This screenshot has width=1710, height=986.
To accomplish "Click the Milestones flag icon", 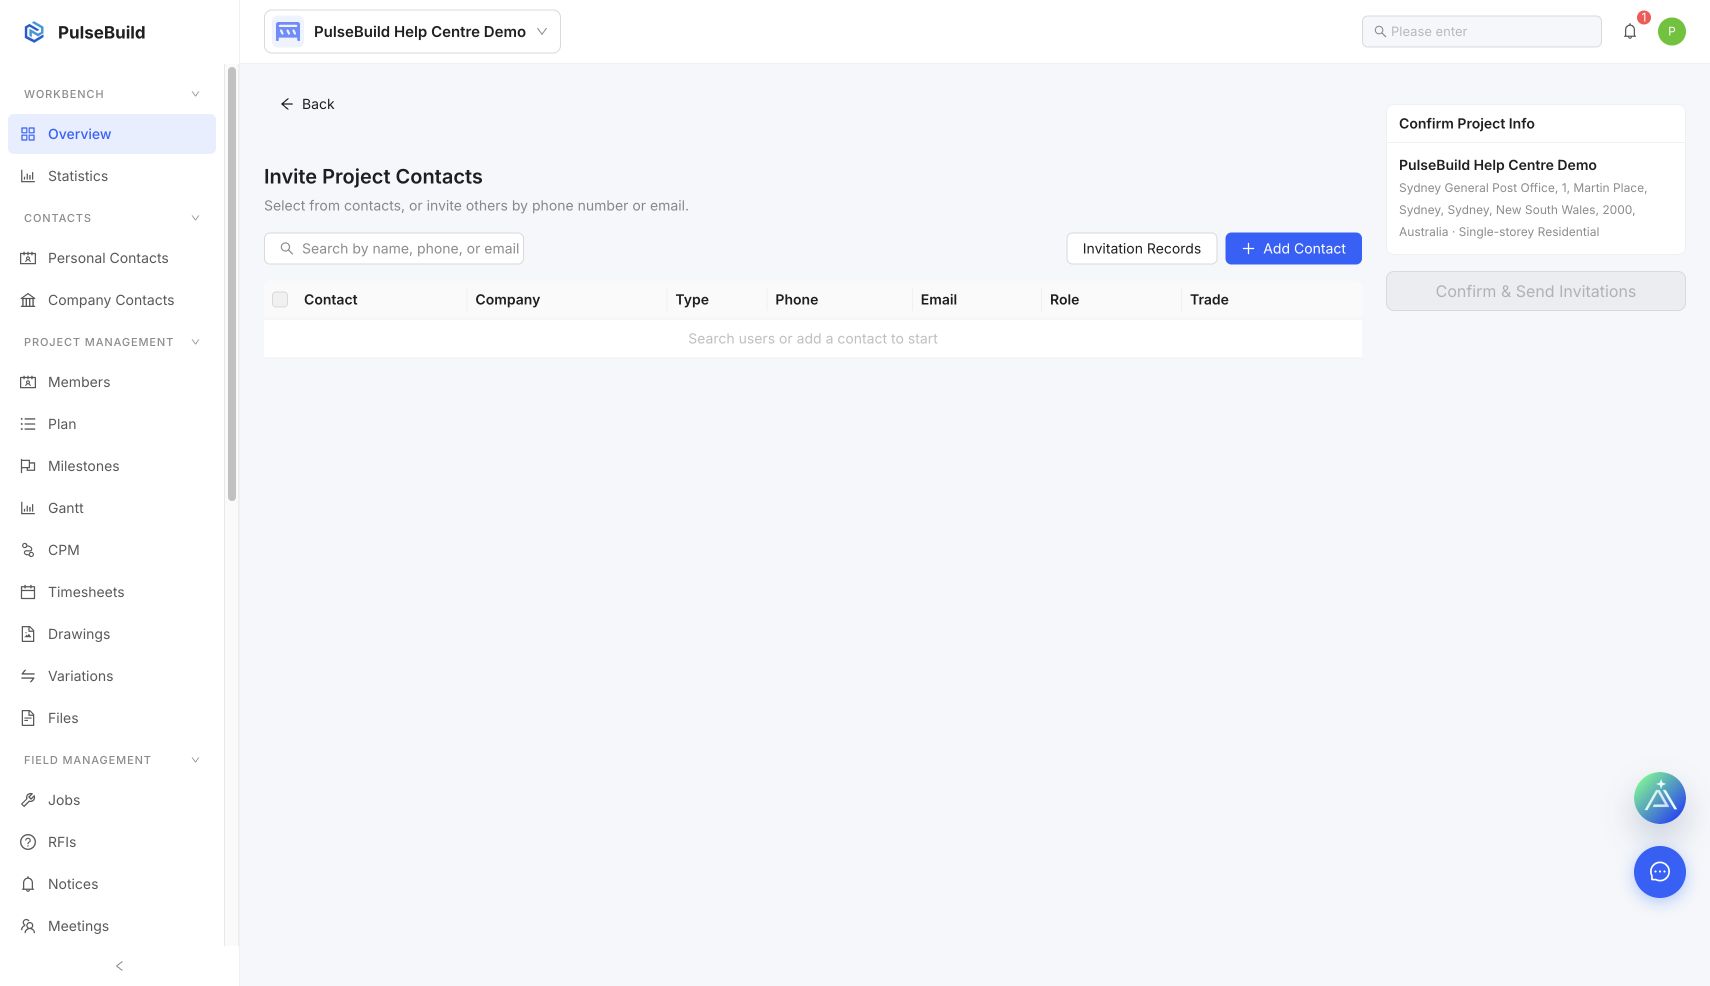I will [28, 466].
